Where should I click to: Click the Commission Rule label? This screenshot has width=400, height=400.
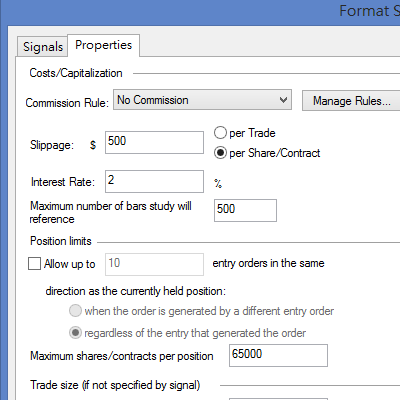pyautogui.click(x=67, y=103)
